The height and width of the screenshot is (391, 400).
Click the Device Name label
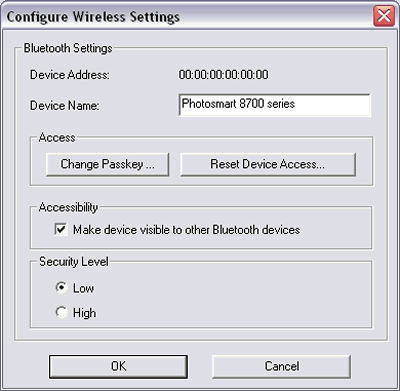[65, 106]
